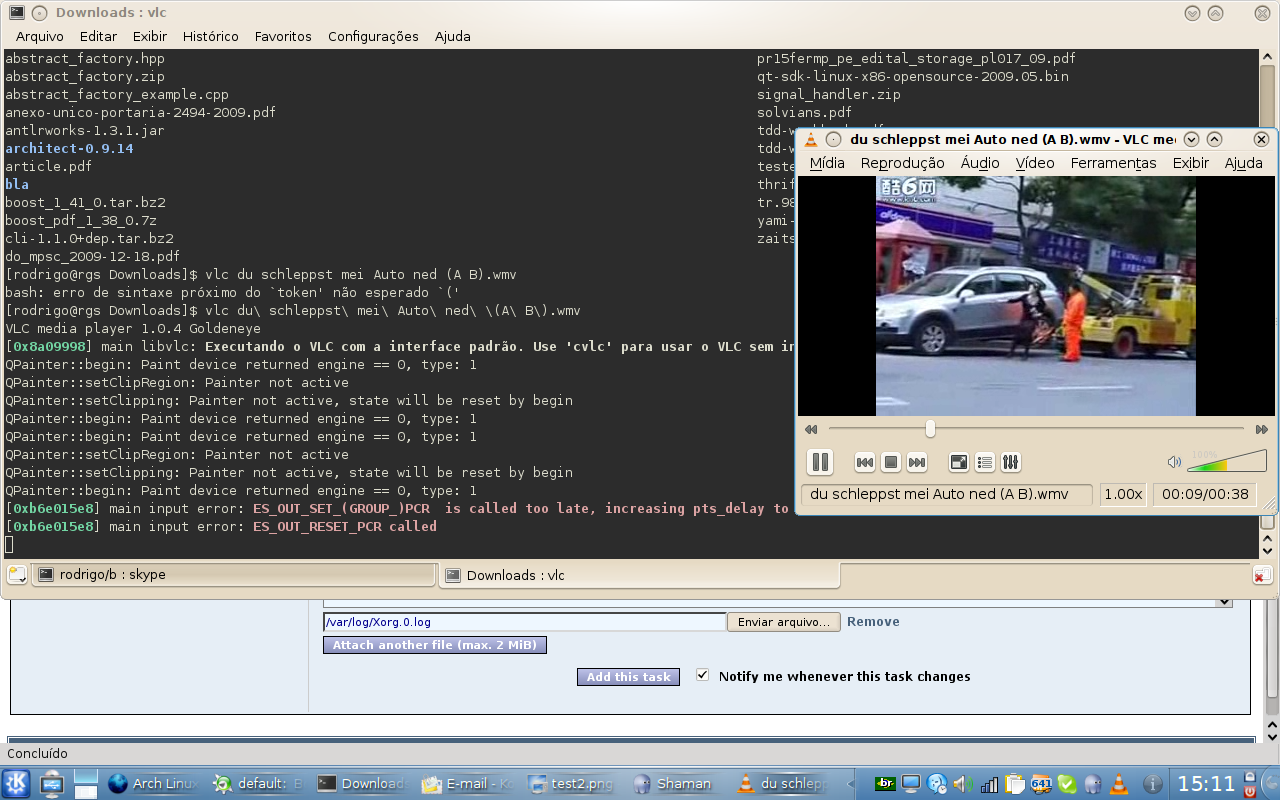Open the Ferramentas menu in VLC
1280x800 pixels.
point(1113,163)
